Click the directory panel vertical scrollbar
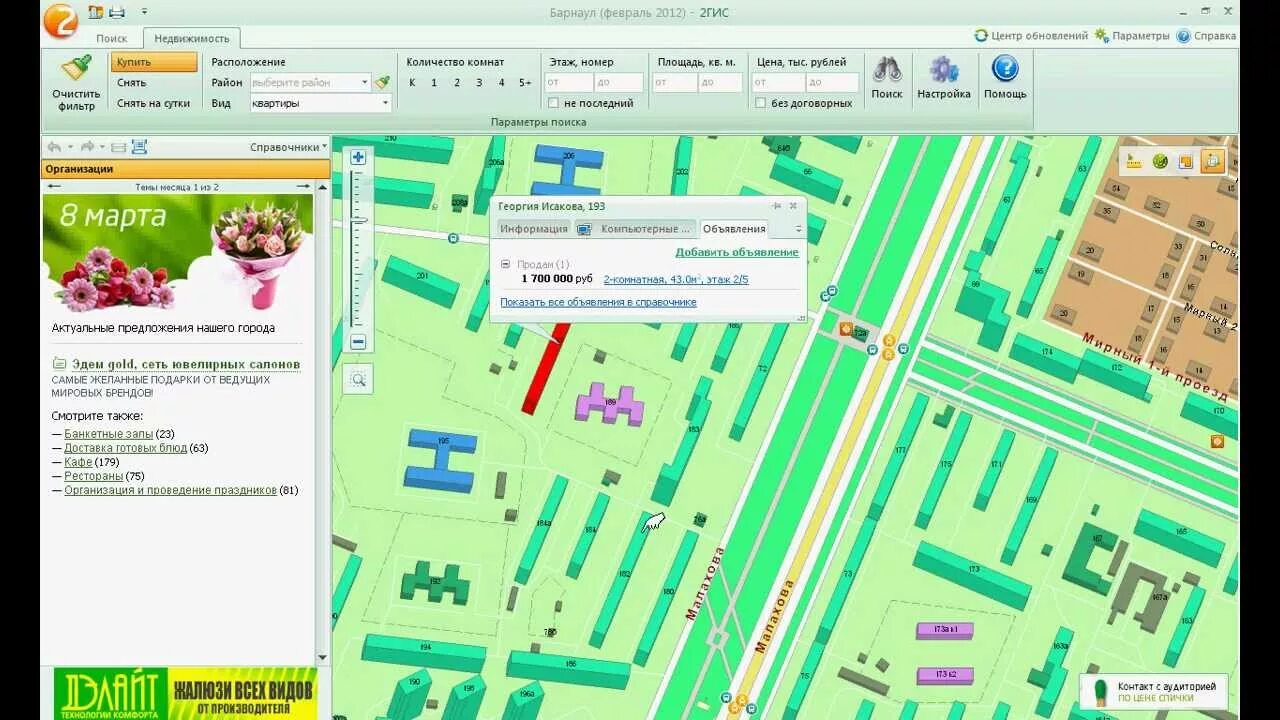 click(322, 420)
